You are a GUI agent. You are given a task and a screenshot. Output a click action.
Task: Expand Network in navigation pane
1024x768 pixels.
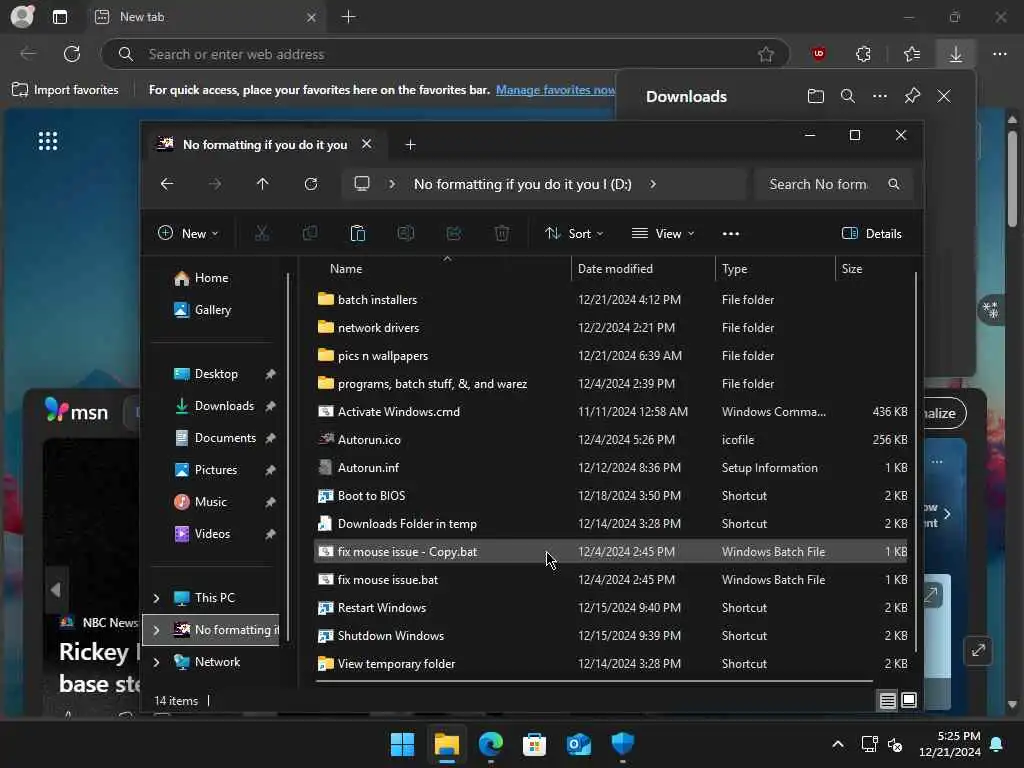[156, 662]
